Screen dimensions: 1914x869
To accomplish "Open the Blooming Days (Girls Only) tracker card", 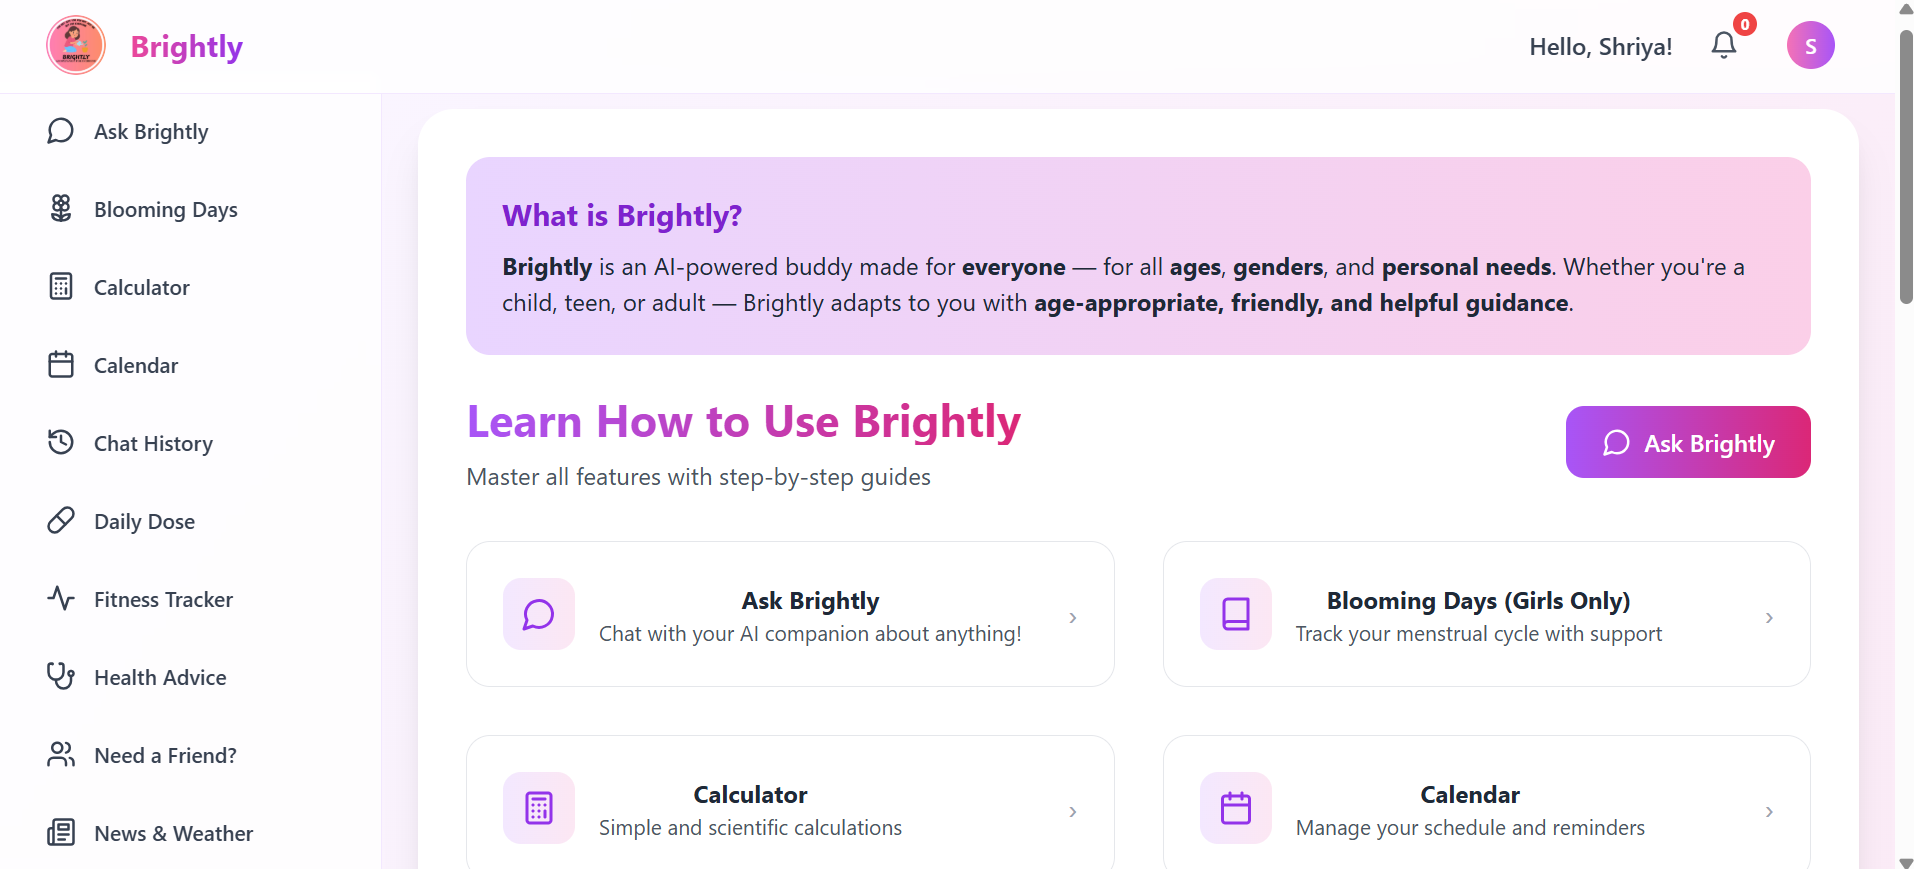I will [1486, 614].
